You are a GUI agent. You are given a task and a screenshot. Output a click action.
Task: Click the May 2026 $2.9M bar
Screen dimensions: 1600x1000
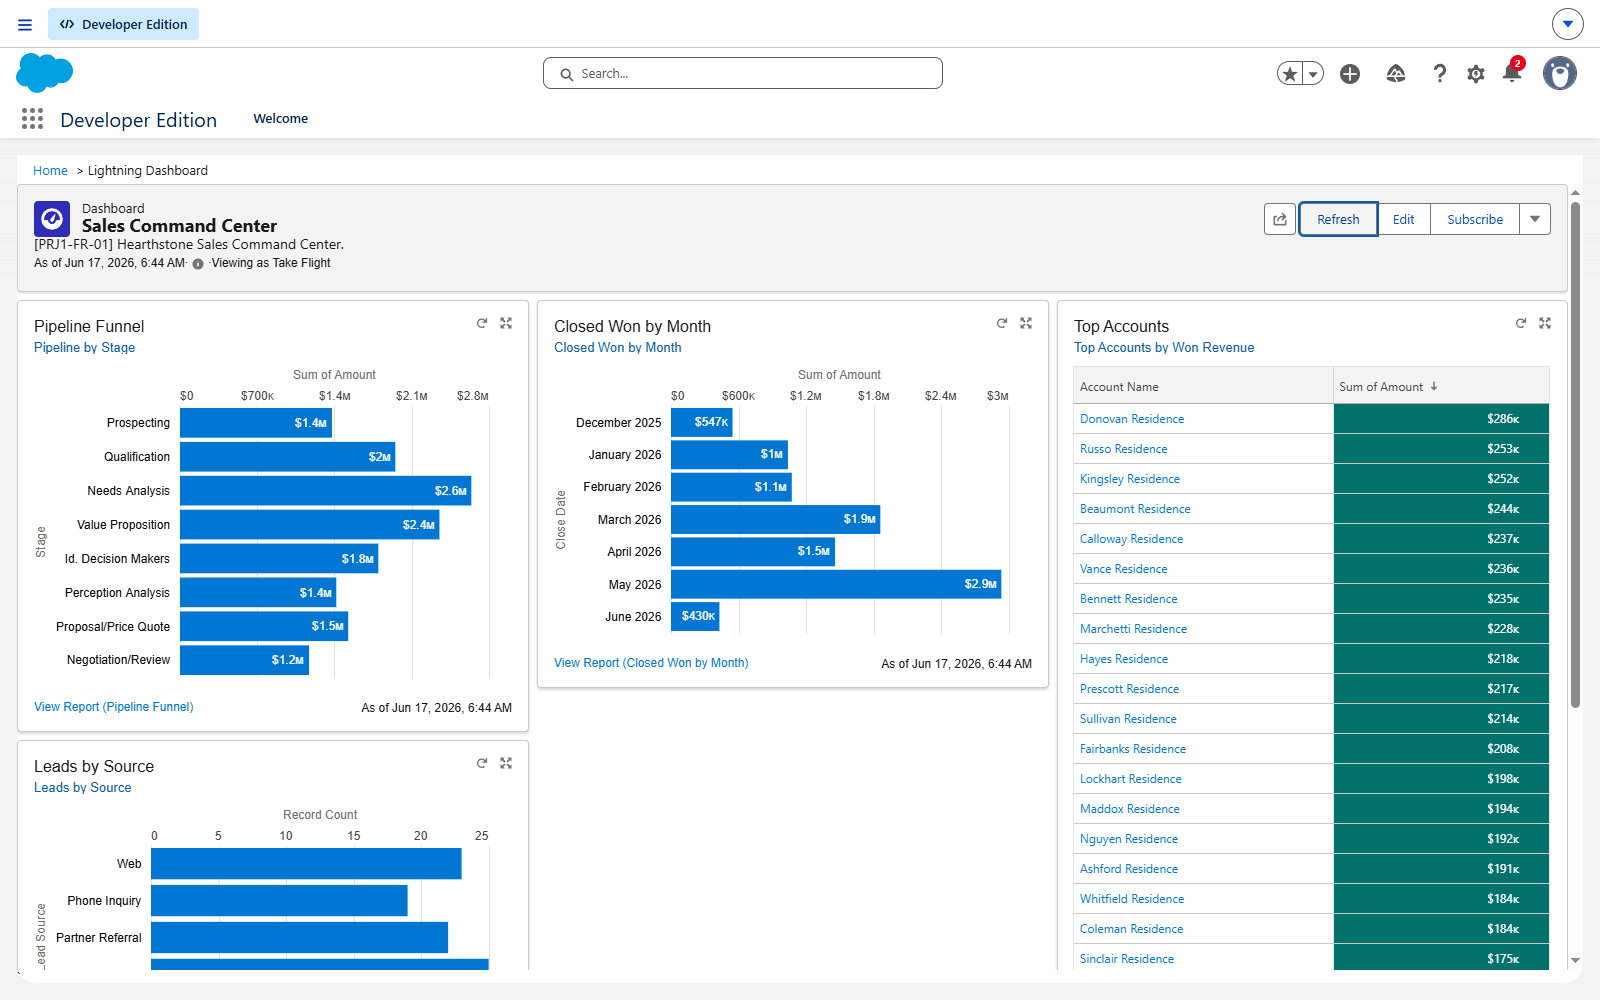pyautogui.click(x=836, y=584)
